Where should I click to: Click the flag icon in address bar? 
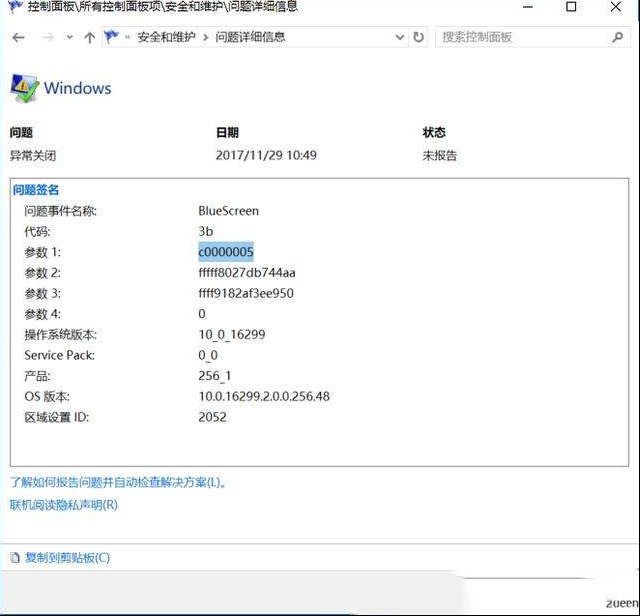(111, 37)
